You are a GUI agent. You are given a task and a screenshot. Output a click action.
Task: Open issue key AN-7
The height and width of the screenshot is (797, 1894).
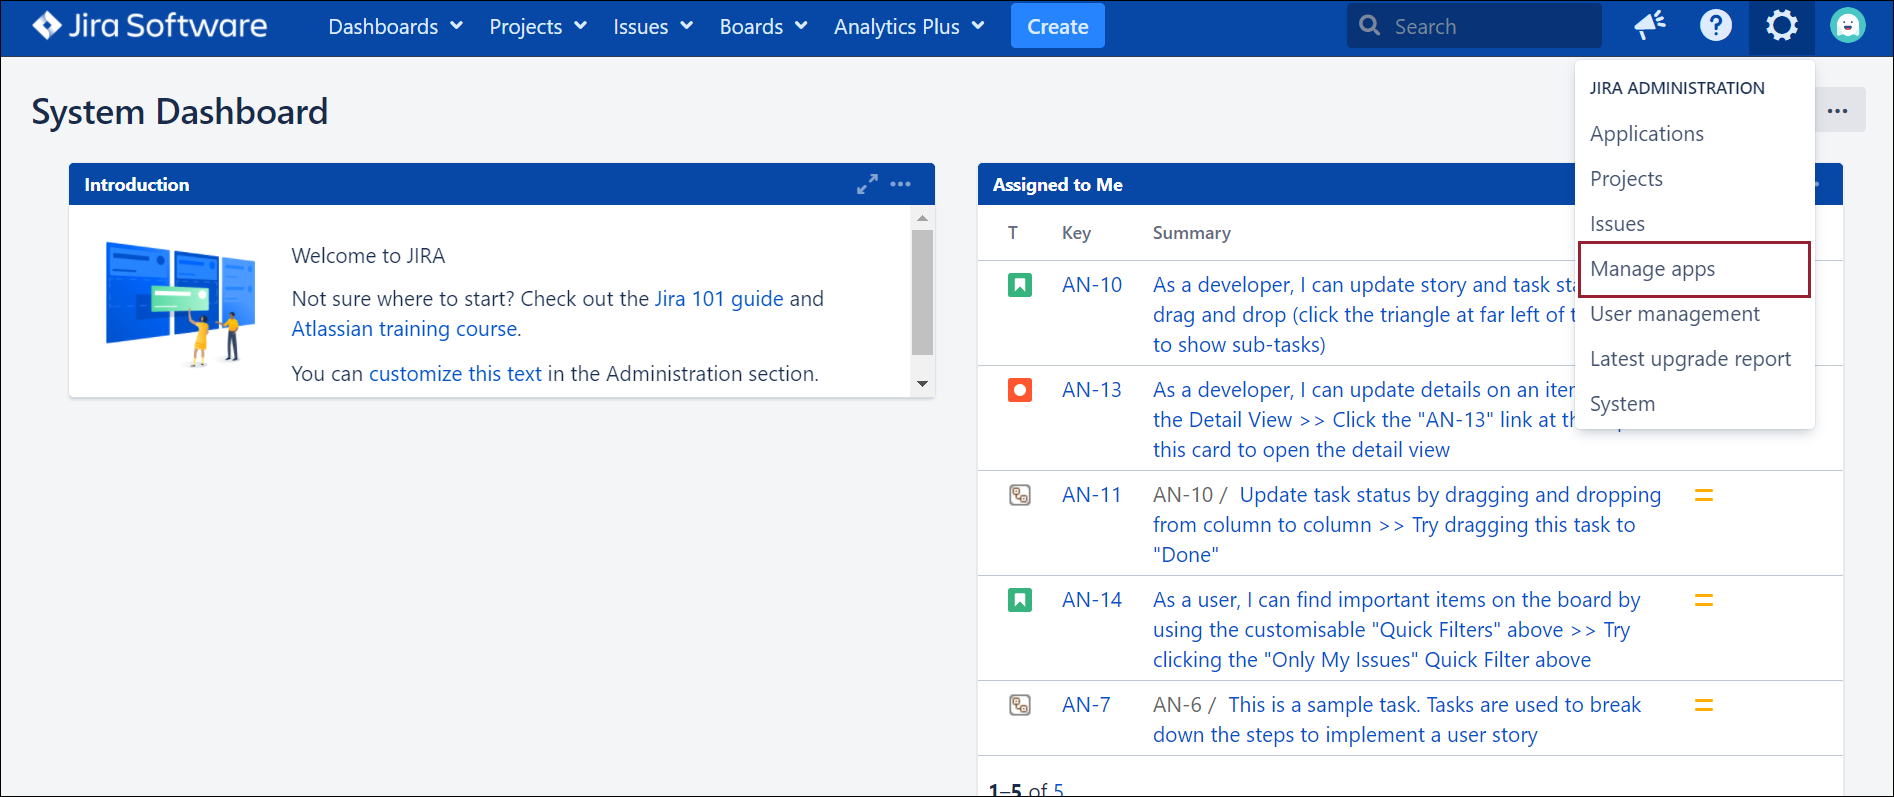pos(1086,705)
